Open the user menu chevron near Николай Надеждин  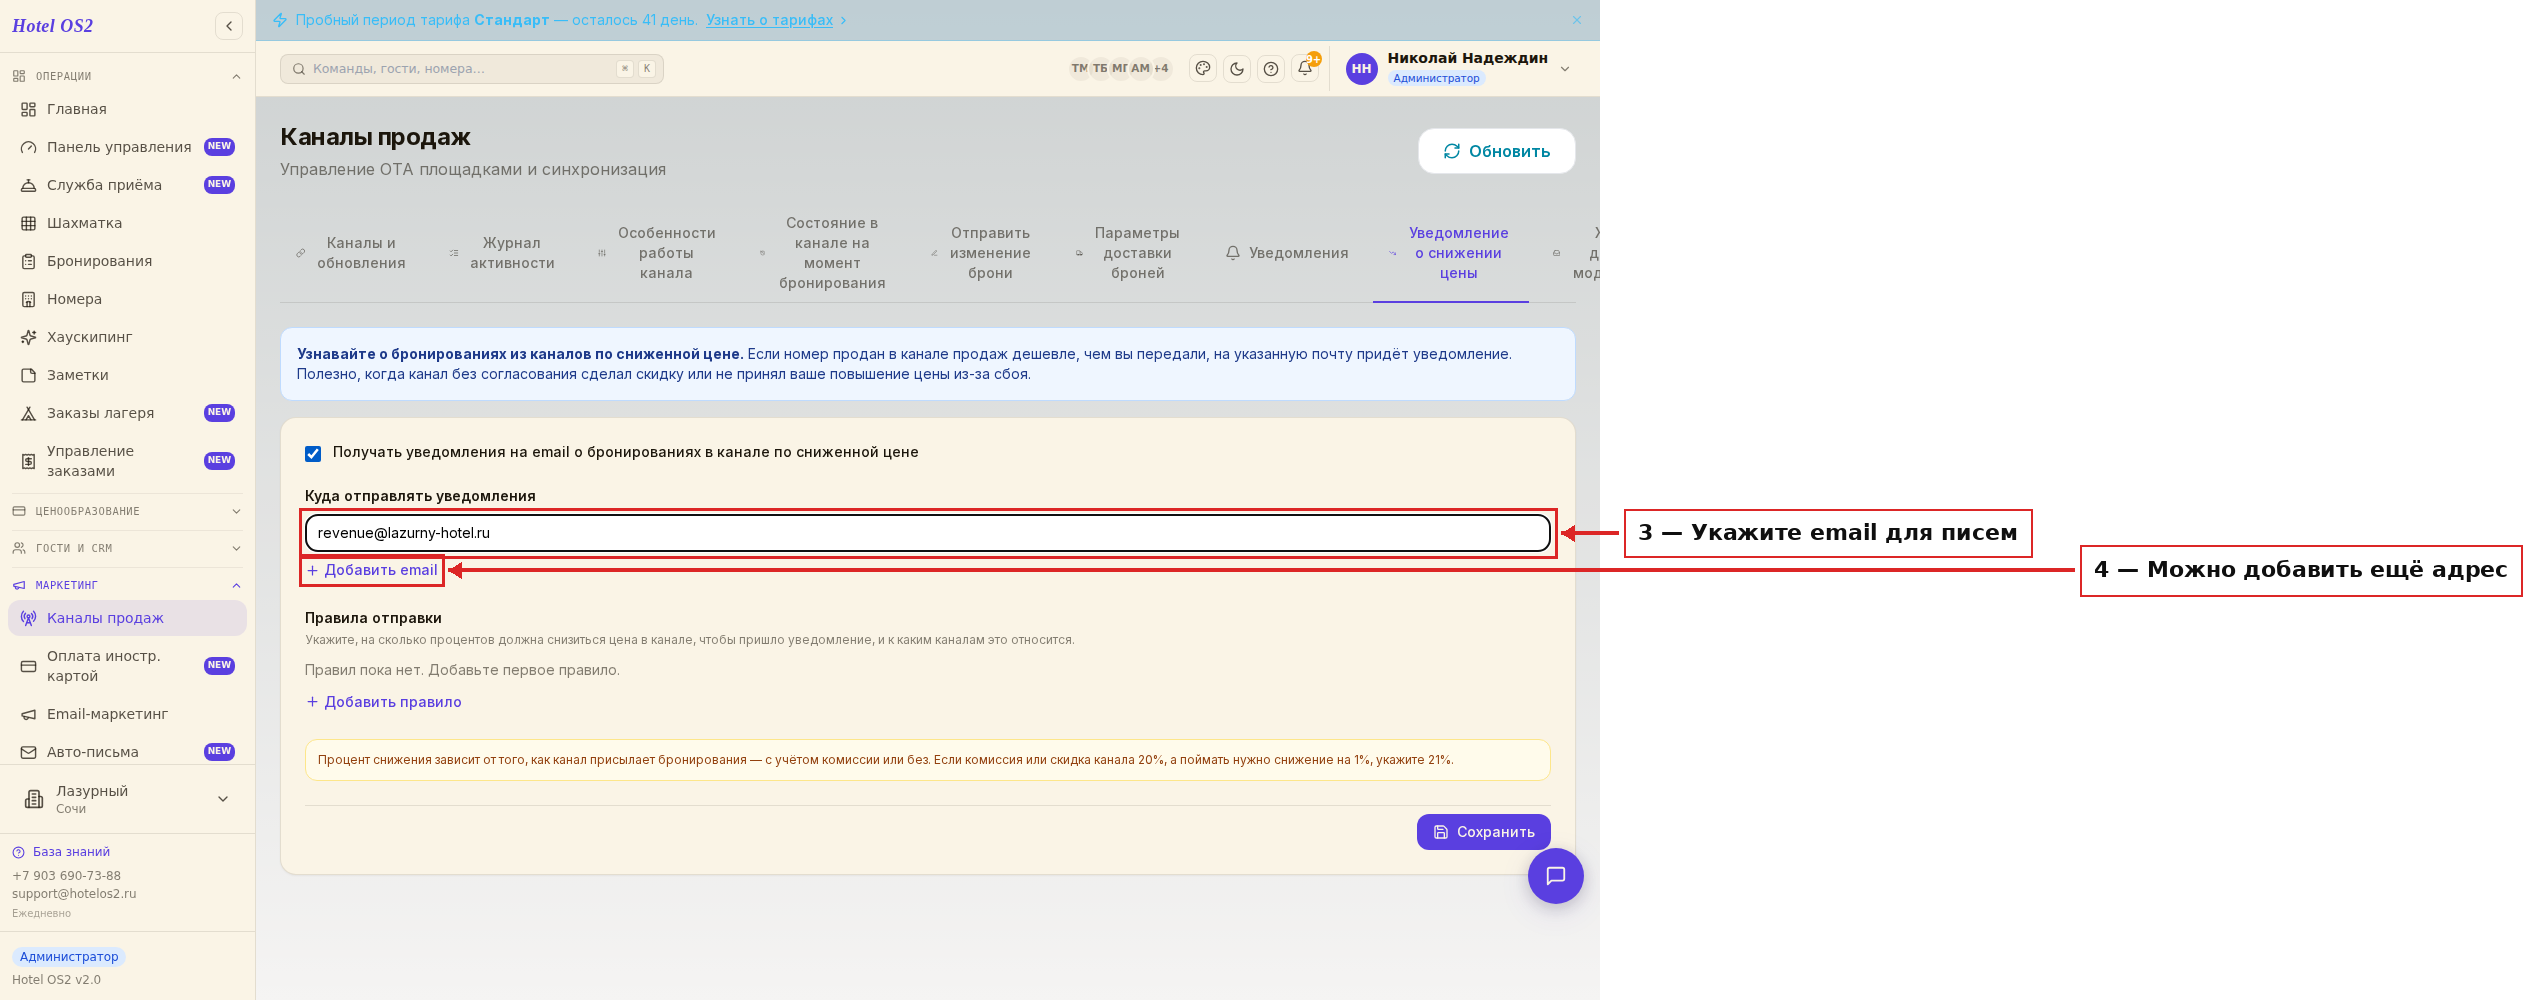tap(1565, 69)
